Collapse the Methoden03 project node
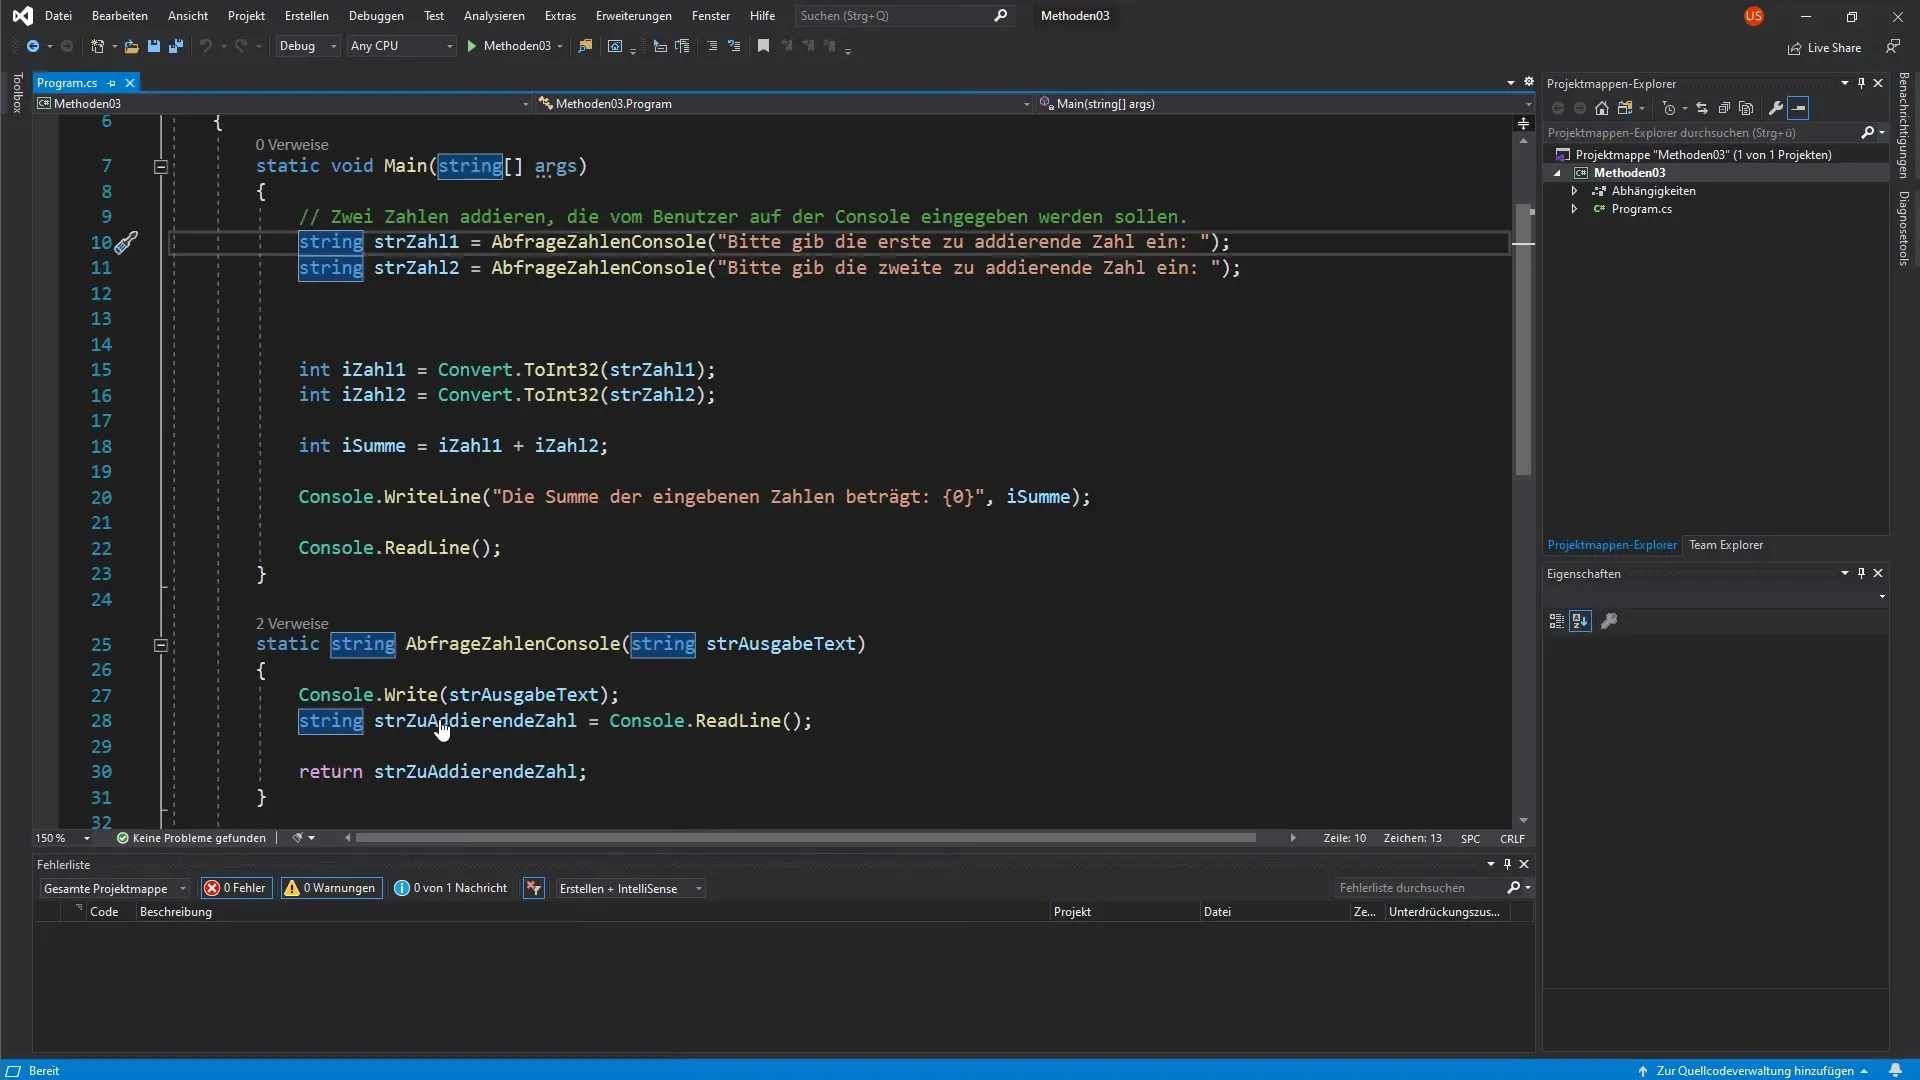The image size is (1920, 1080). (1557, 173)
